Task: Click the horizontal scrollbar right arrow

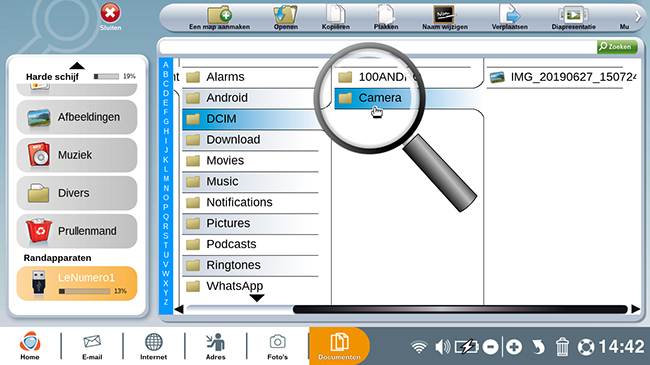Action: click(x=635, y=309)
